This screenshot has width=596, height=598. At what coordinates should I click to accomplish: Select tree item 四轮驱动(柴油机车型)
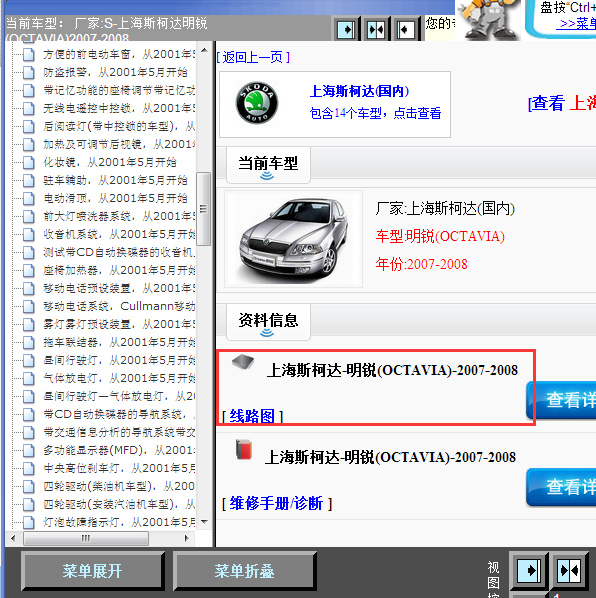[x=119, y=486]
